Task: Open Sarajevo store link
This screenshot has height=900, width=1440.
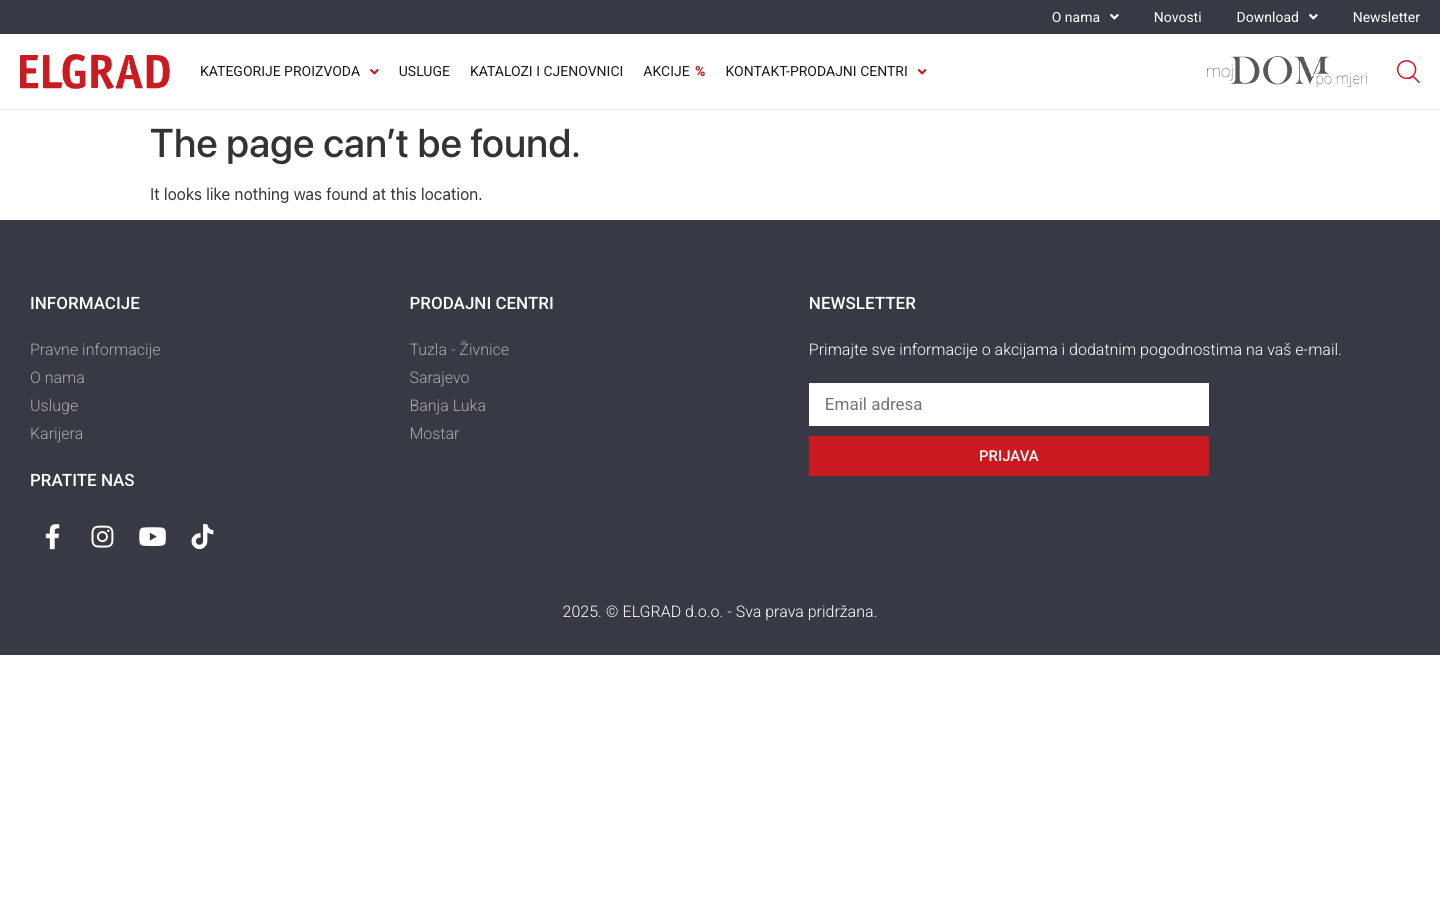Action: [439, 377]
